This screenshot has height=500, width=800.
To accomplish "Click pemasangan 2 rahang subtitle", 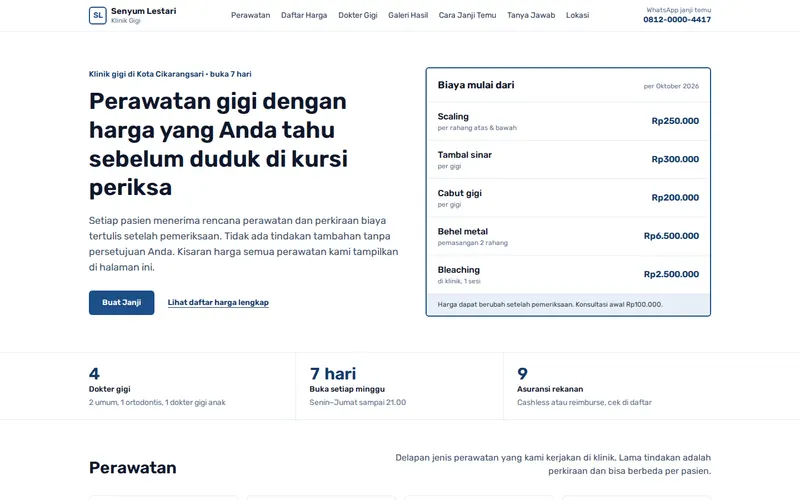I will tap(472, 243).
